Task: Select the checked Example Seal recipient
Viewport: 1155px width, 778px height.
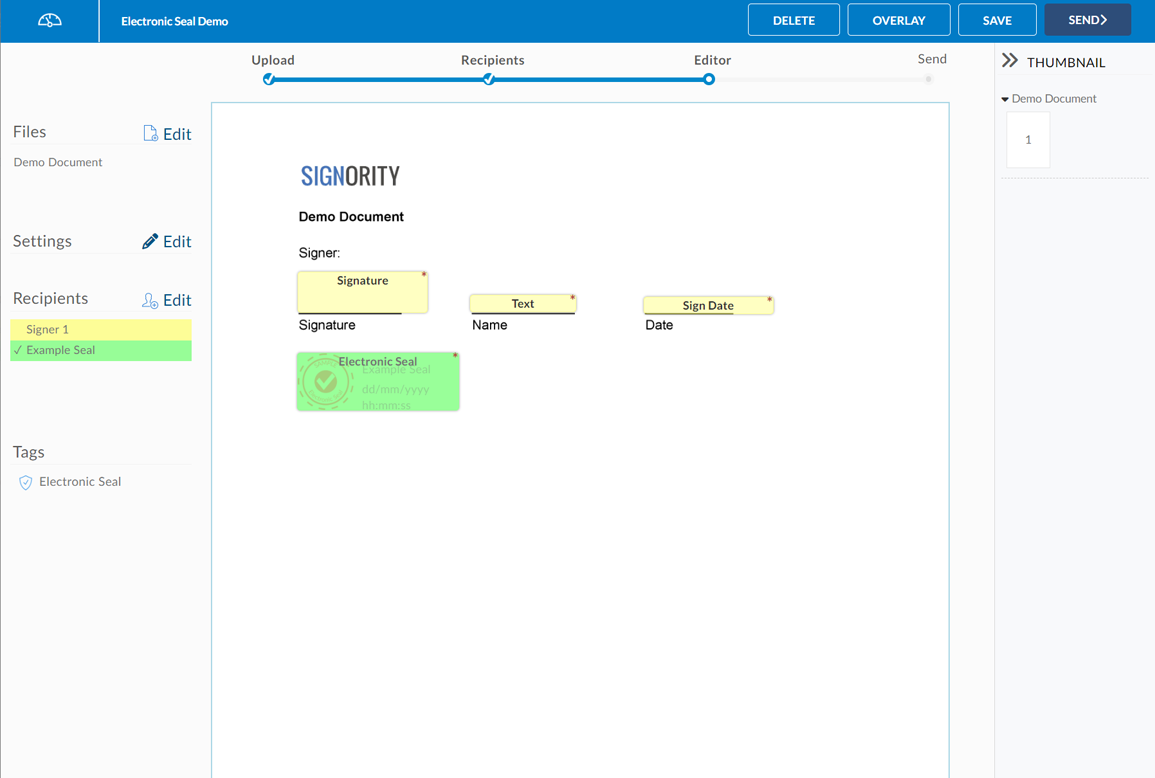Action: tap(100, 350)
